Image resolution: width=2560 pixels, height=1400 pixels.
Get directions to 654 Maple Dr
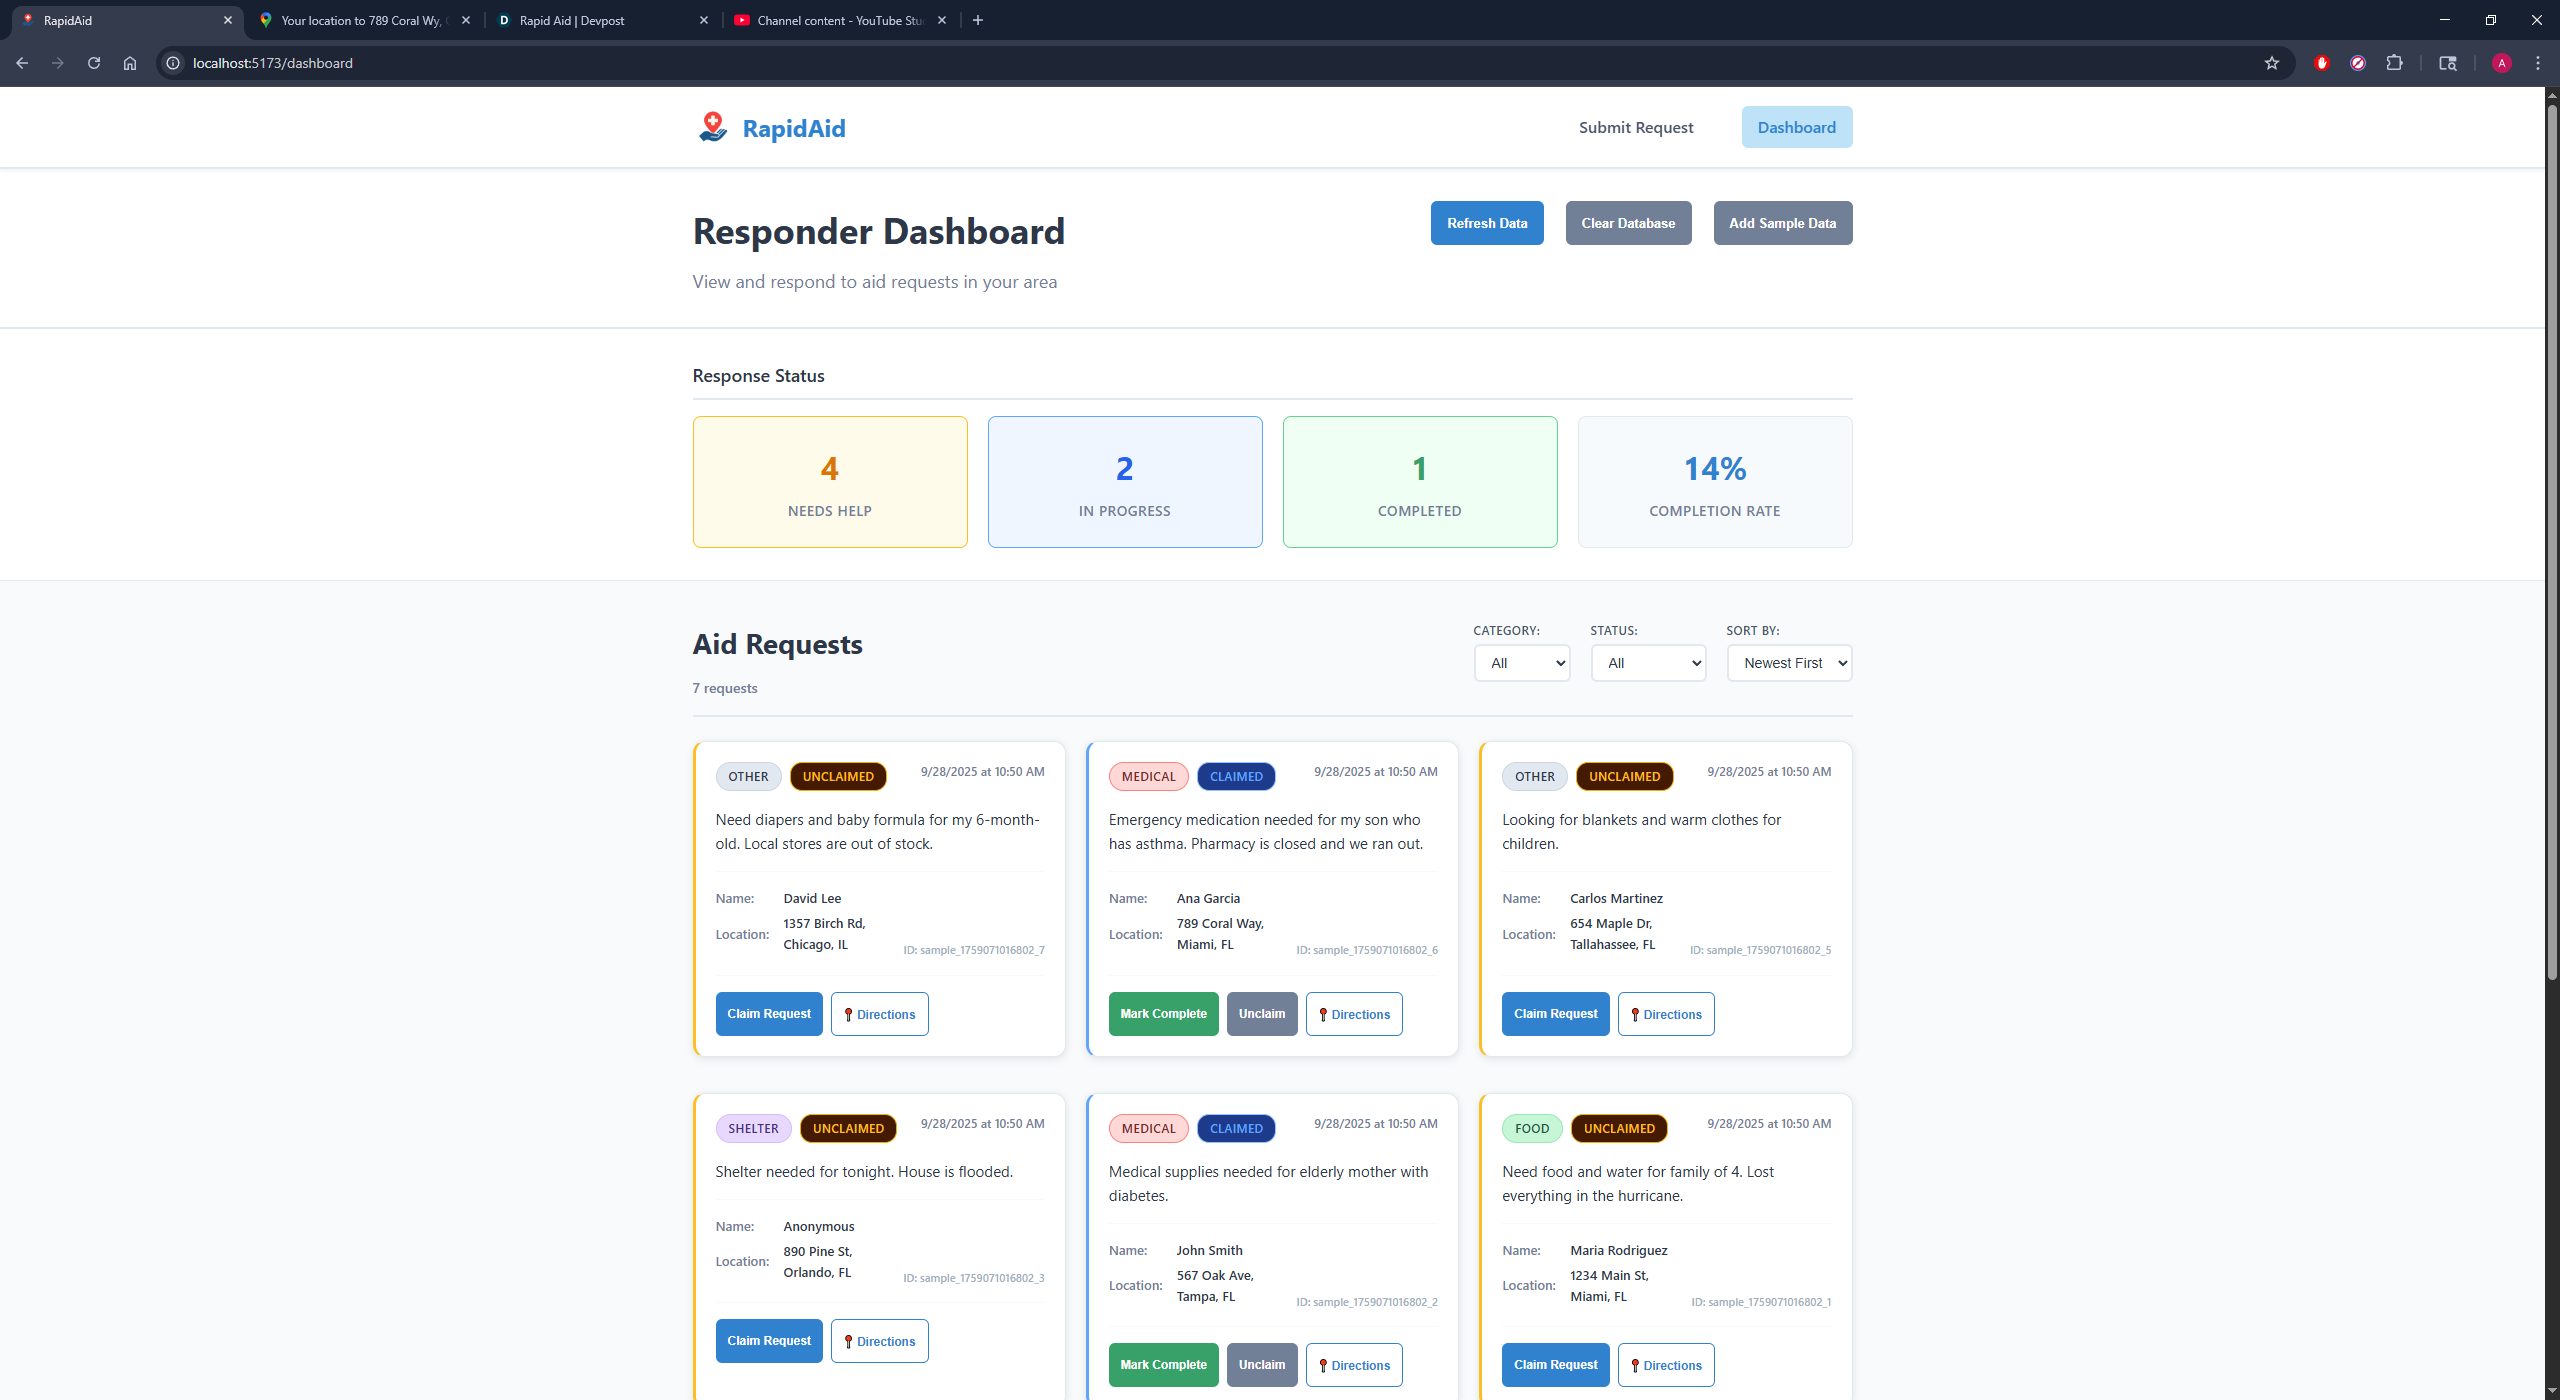tap(1665, 1014)
